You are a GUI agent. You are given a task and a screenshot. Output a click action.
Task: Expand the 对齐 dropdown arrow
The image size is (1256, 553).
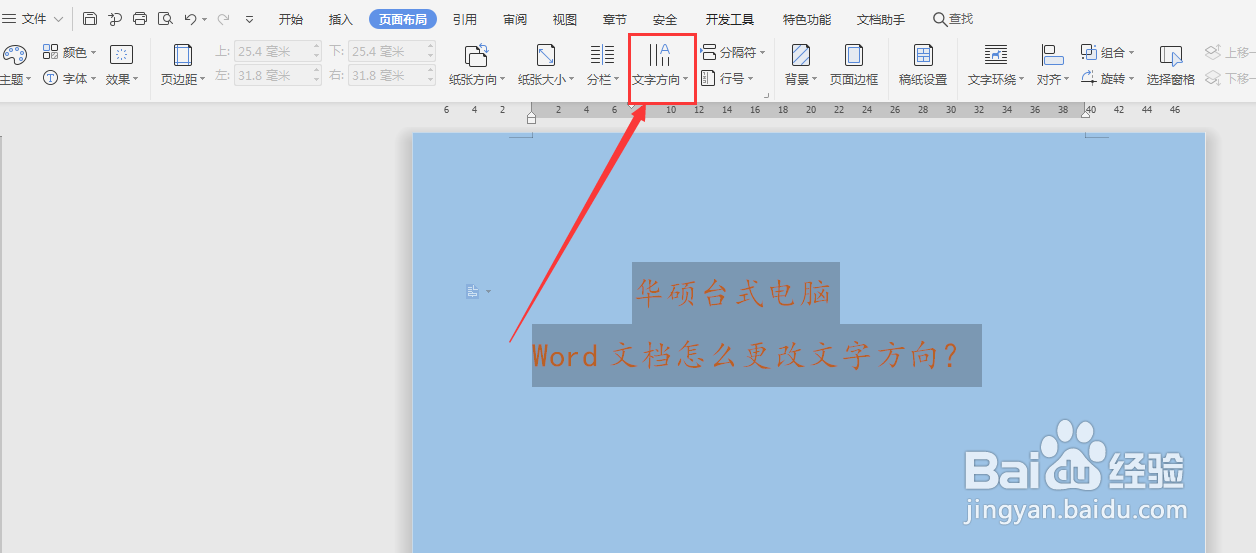pos(1066,80)
